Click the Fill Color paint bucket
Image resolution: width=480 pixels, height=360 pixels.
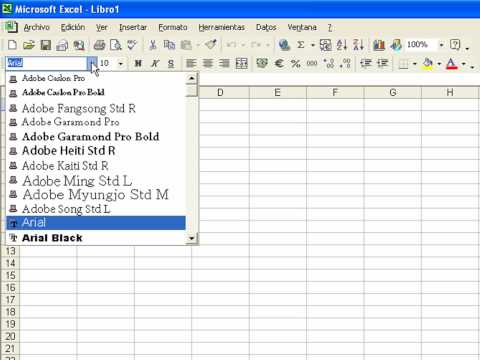(x=428, y=63)
